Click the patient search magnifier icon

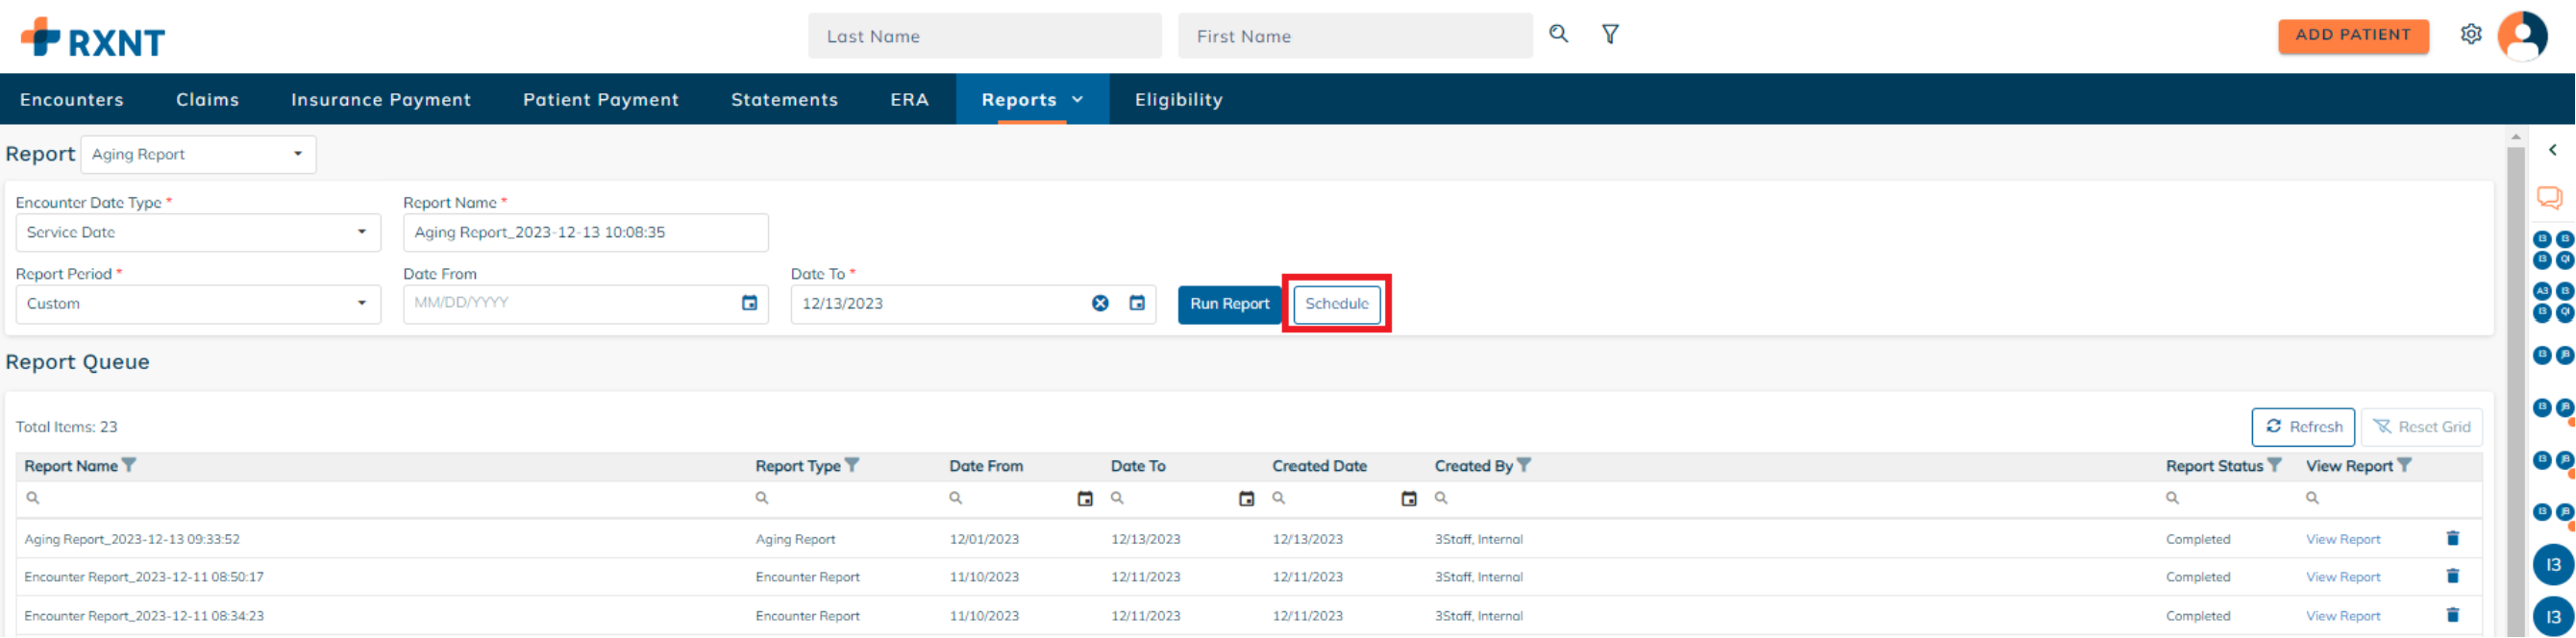click(x=1558, y=34)
